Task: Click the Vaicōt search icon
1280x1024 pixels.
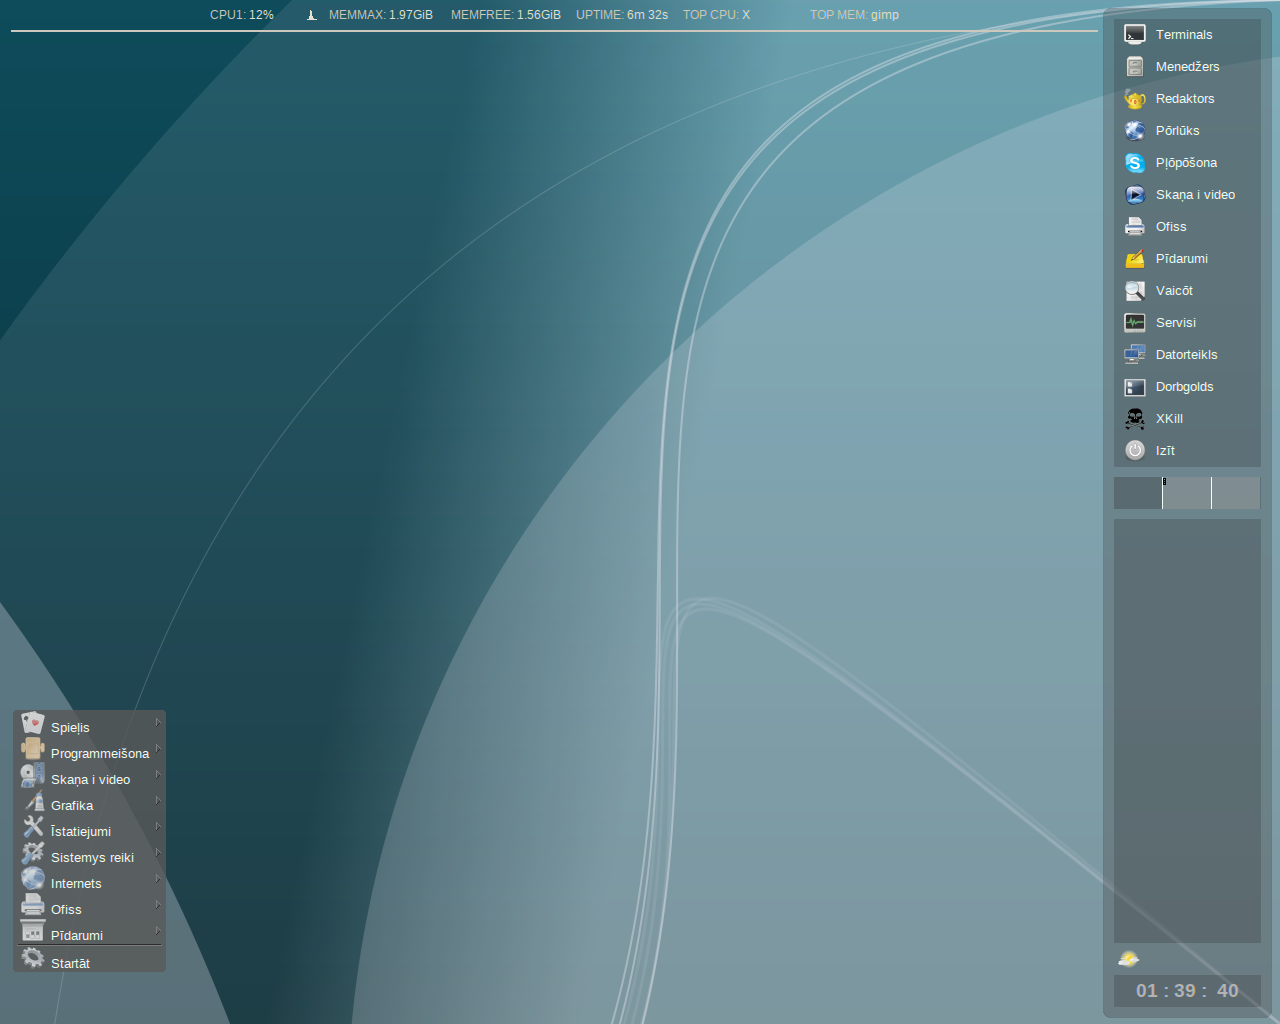Action: (x=1135, y=291)
